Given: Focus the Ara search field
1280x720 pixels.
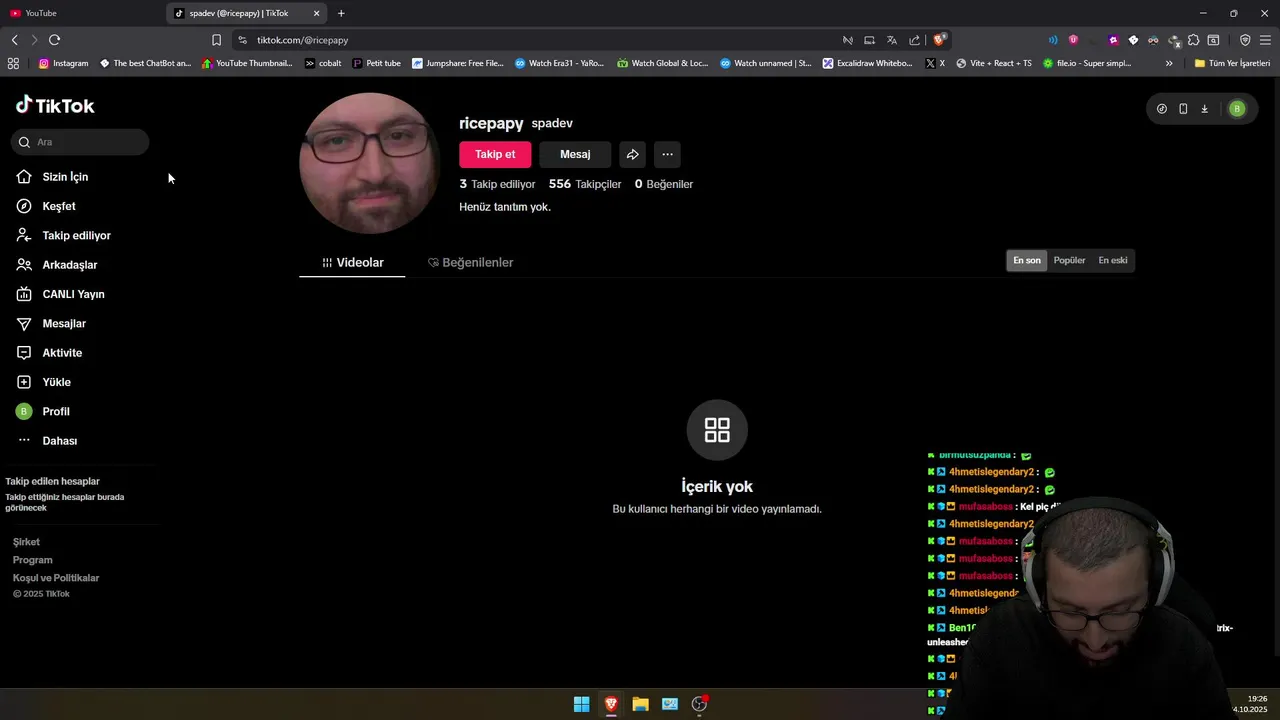Looking at the screenshot, I should [80, 142].
